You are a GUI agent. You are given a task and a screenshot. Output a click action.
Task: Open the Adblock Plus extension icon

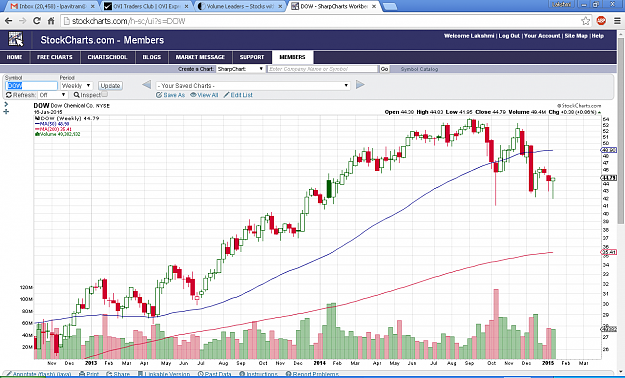tap(601, 21)
